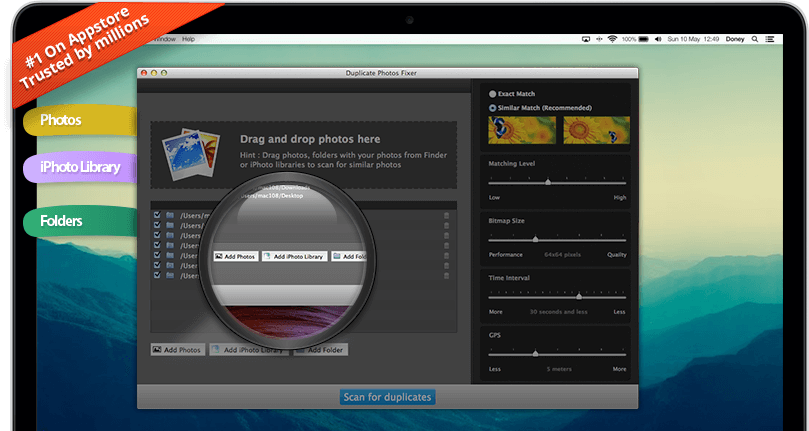Select the Exact Match radio option
The width and height of the screenshot is (809, 431).
click(x=492, y=94)
